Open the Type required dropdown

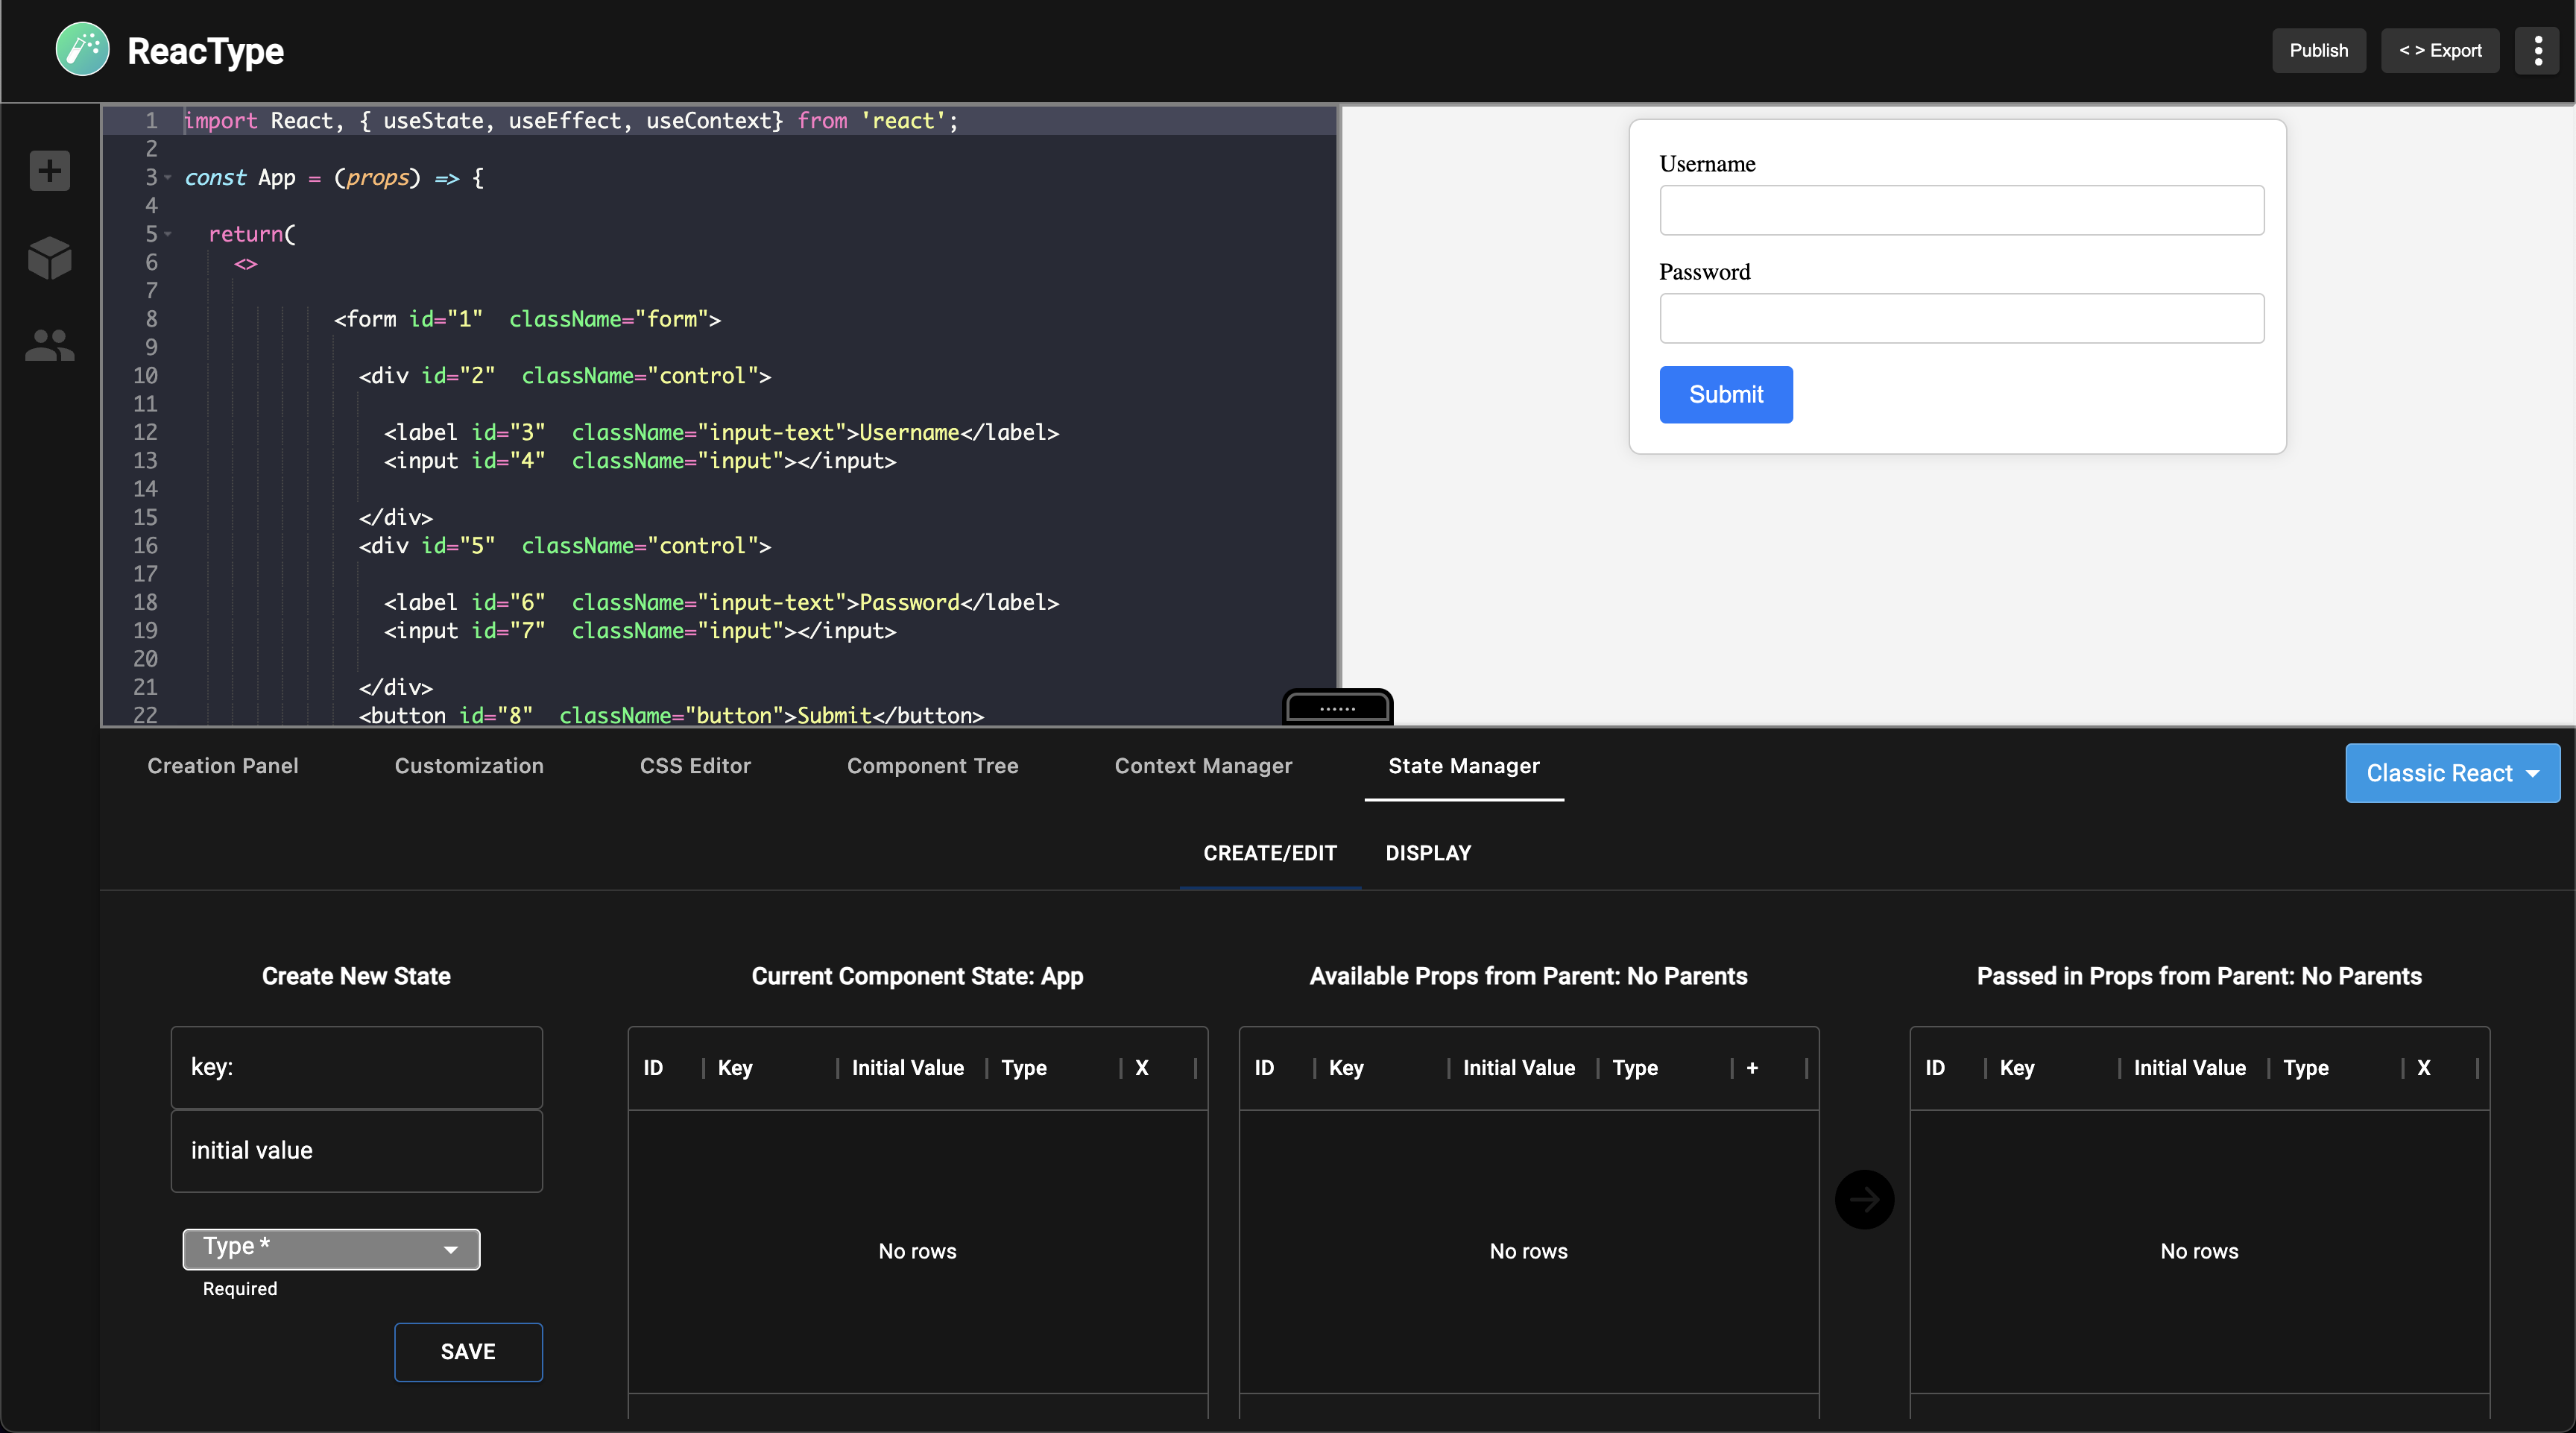331,1249
